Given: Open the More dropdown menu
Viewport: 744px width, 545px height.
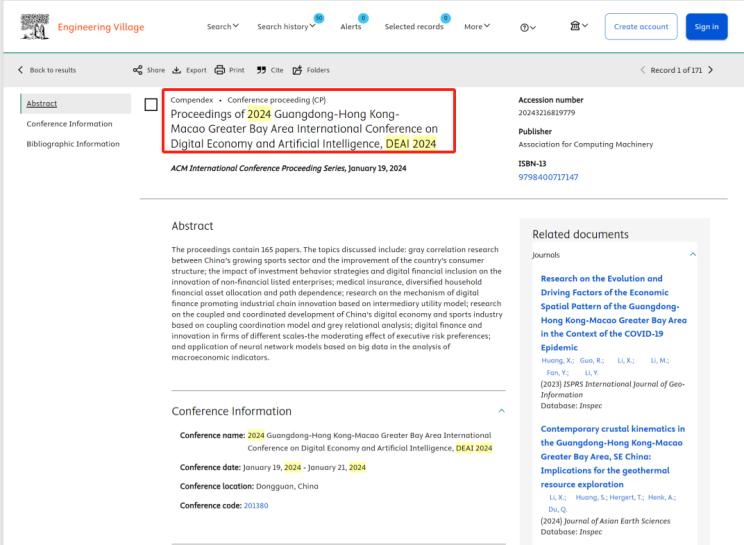Looking at the screenshot, I should [480, 27].
